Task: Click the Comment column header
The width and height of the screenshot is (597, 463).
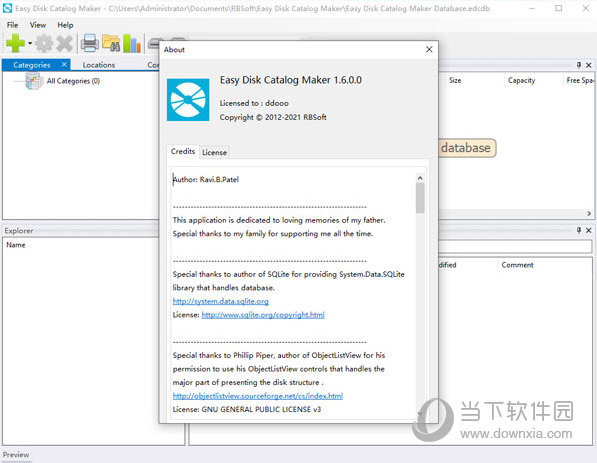Action: click(x=517, y=265)
